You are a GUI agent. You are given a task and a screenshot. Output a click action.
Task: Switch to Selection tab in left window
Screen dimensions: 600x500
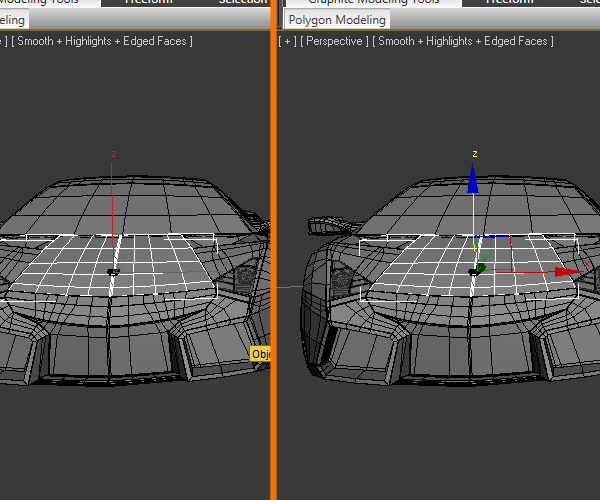[x=243, y=2]
